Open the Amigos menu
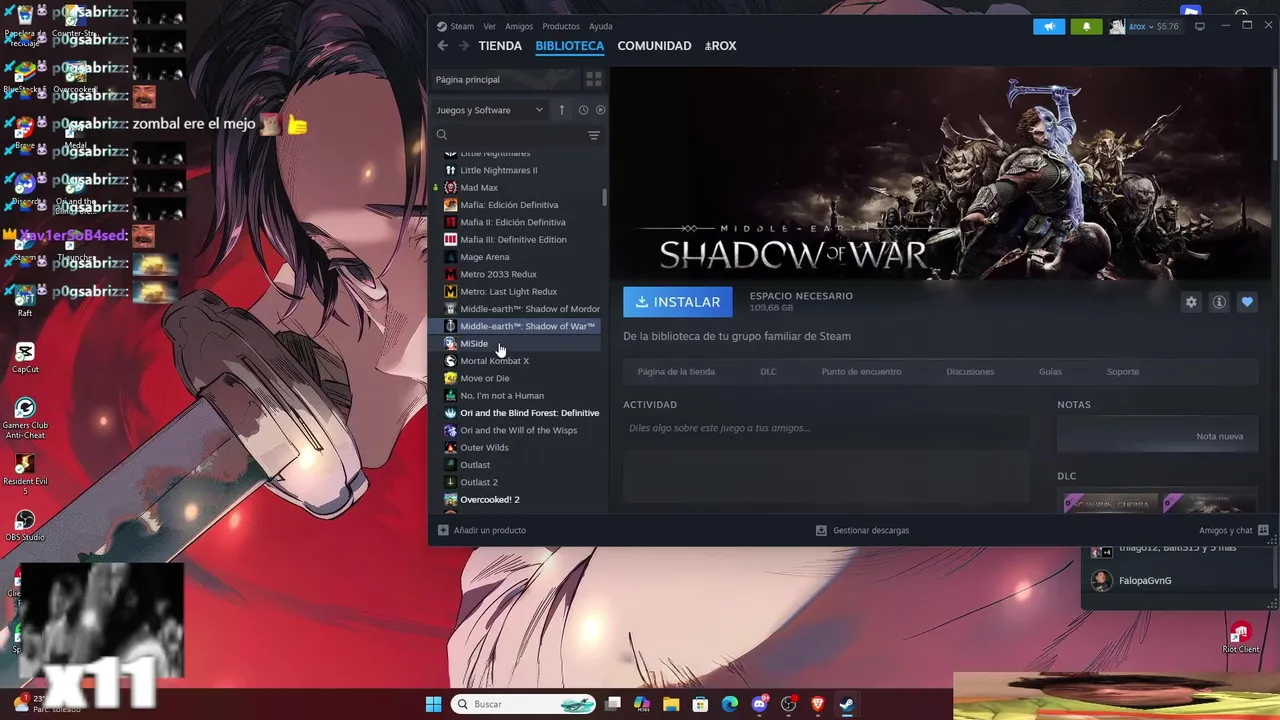 coord(519,26)
